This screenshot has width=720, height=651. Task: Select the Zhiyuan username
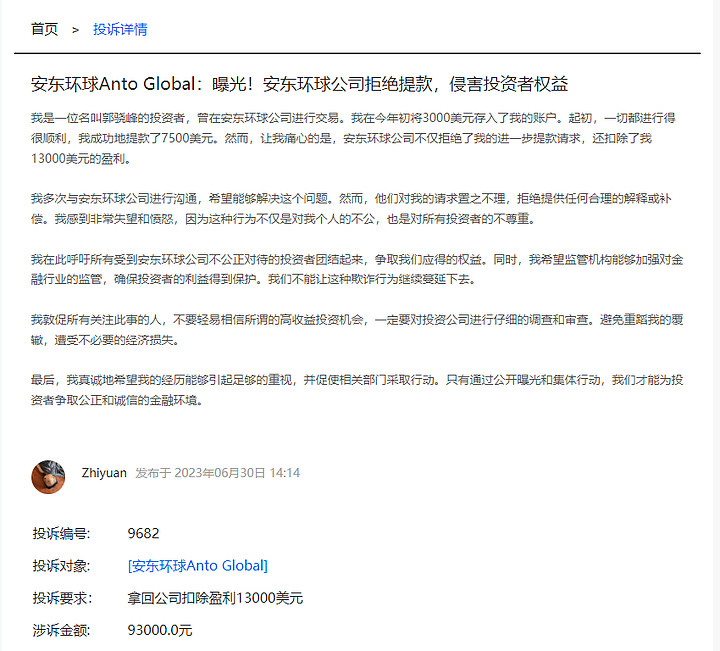click(104, 473)
